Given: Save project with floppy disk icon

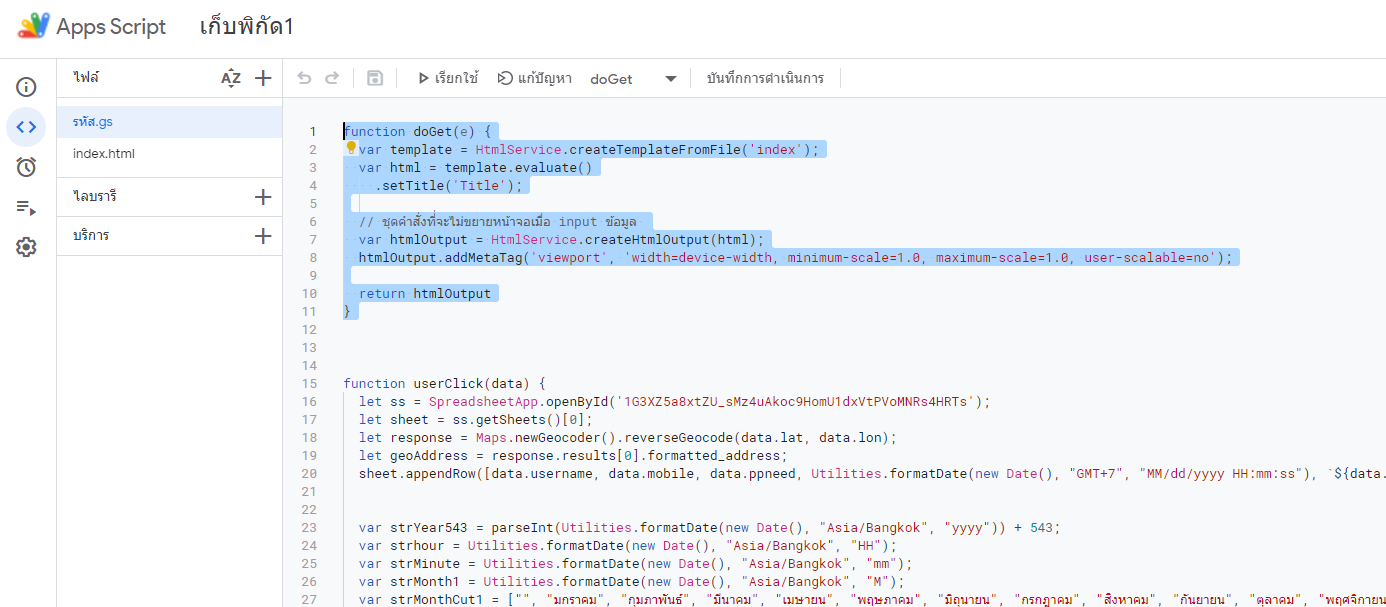Looking at the screenshot, I should pyautogui.click(x=375, y=78).
